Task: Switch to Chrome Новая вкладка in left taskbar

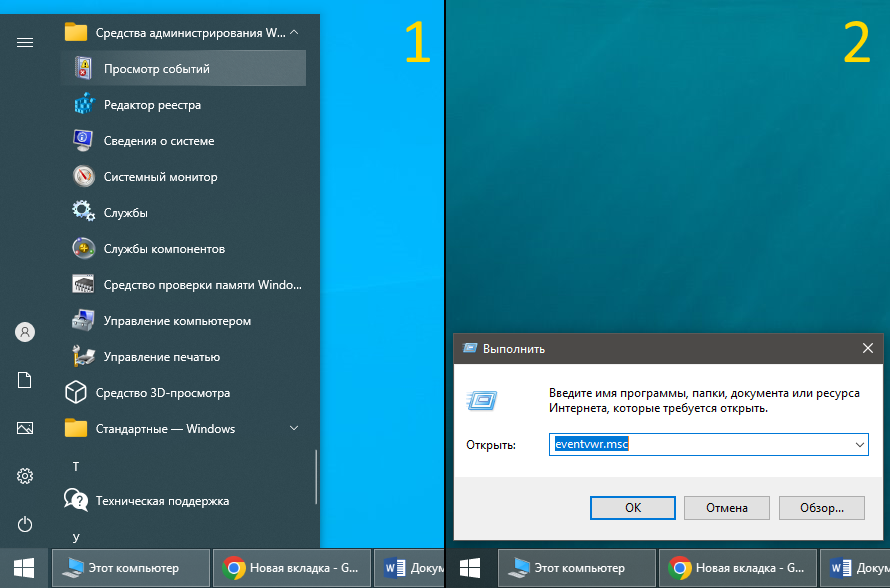Action: [292, 568]
